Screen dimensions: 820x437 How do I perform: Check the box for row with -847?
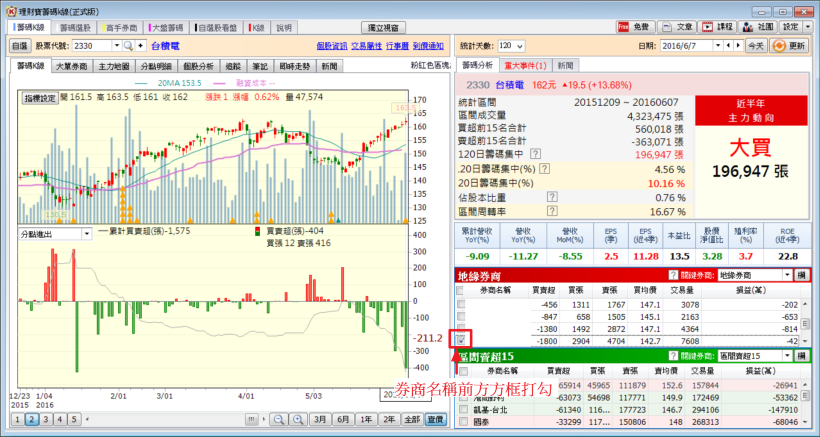point(461,317)
